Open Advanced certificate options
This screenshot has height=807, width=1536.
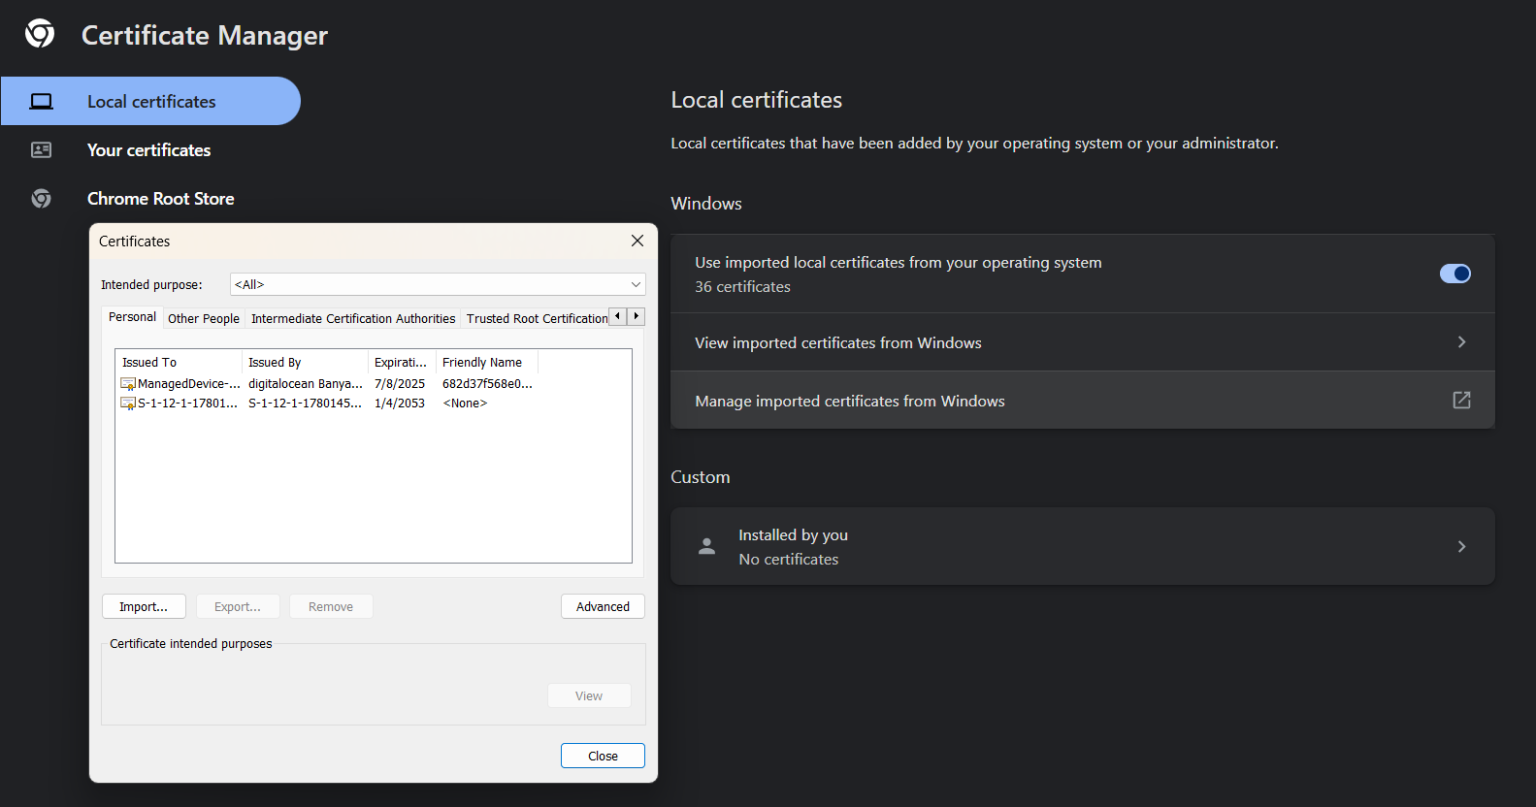coord(602,606)
